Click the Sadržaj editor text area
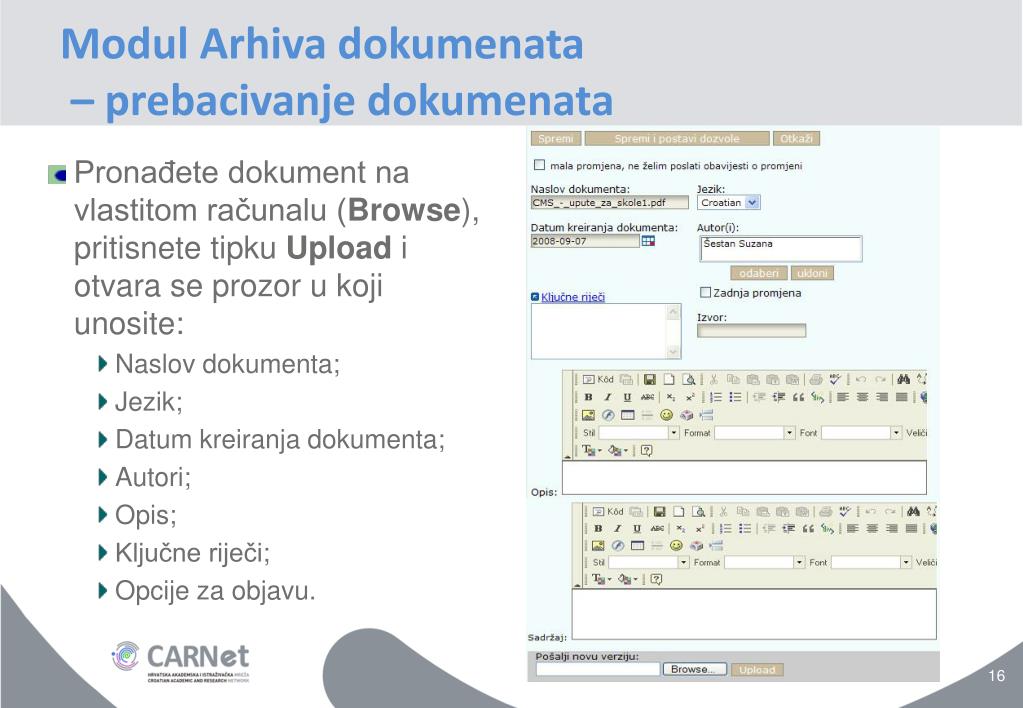 [x=754, y=614]
